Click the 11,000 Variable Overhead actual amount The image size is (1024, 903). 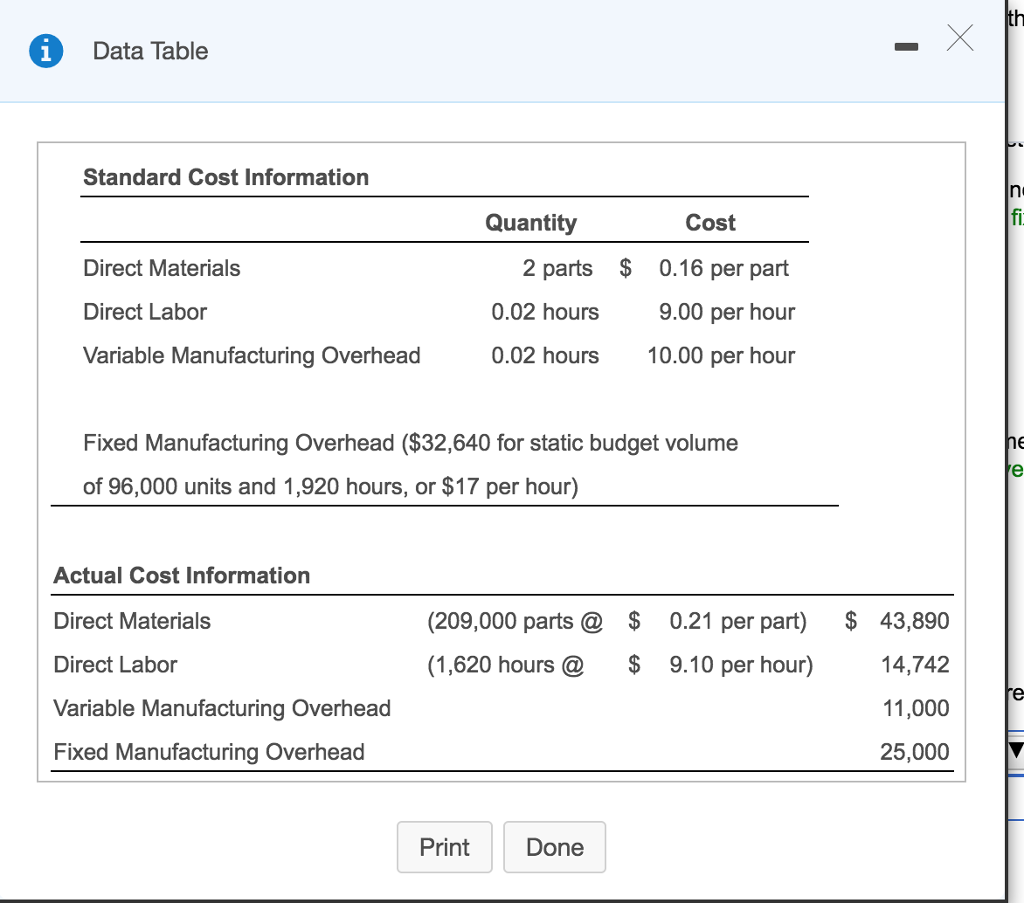[925, 708]
